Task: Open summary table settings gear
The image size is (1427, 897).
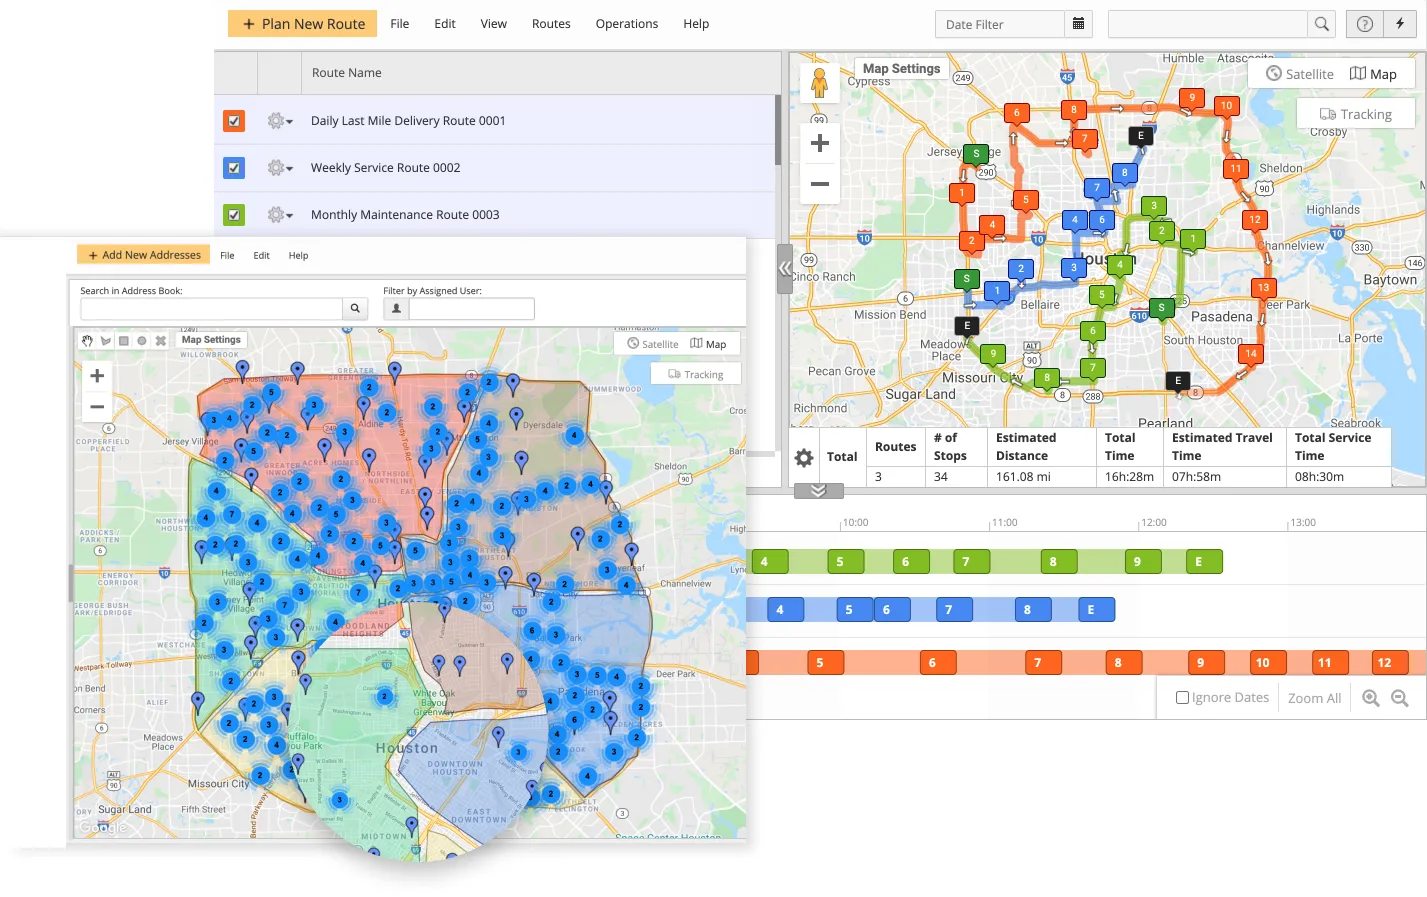Action: point(803,457)
